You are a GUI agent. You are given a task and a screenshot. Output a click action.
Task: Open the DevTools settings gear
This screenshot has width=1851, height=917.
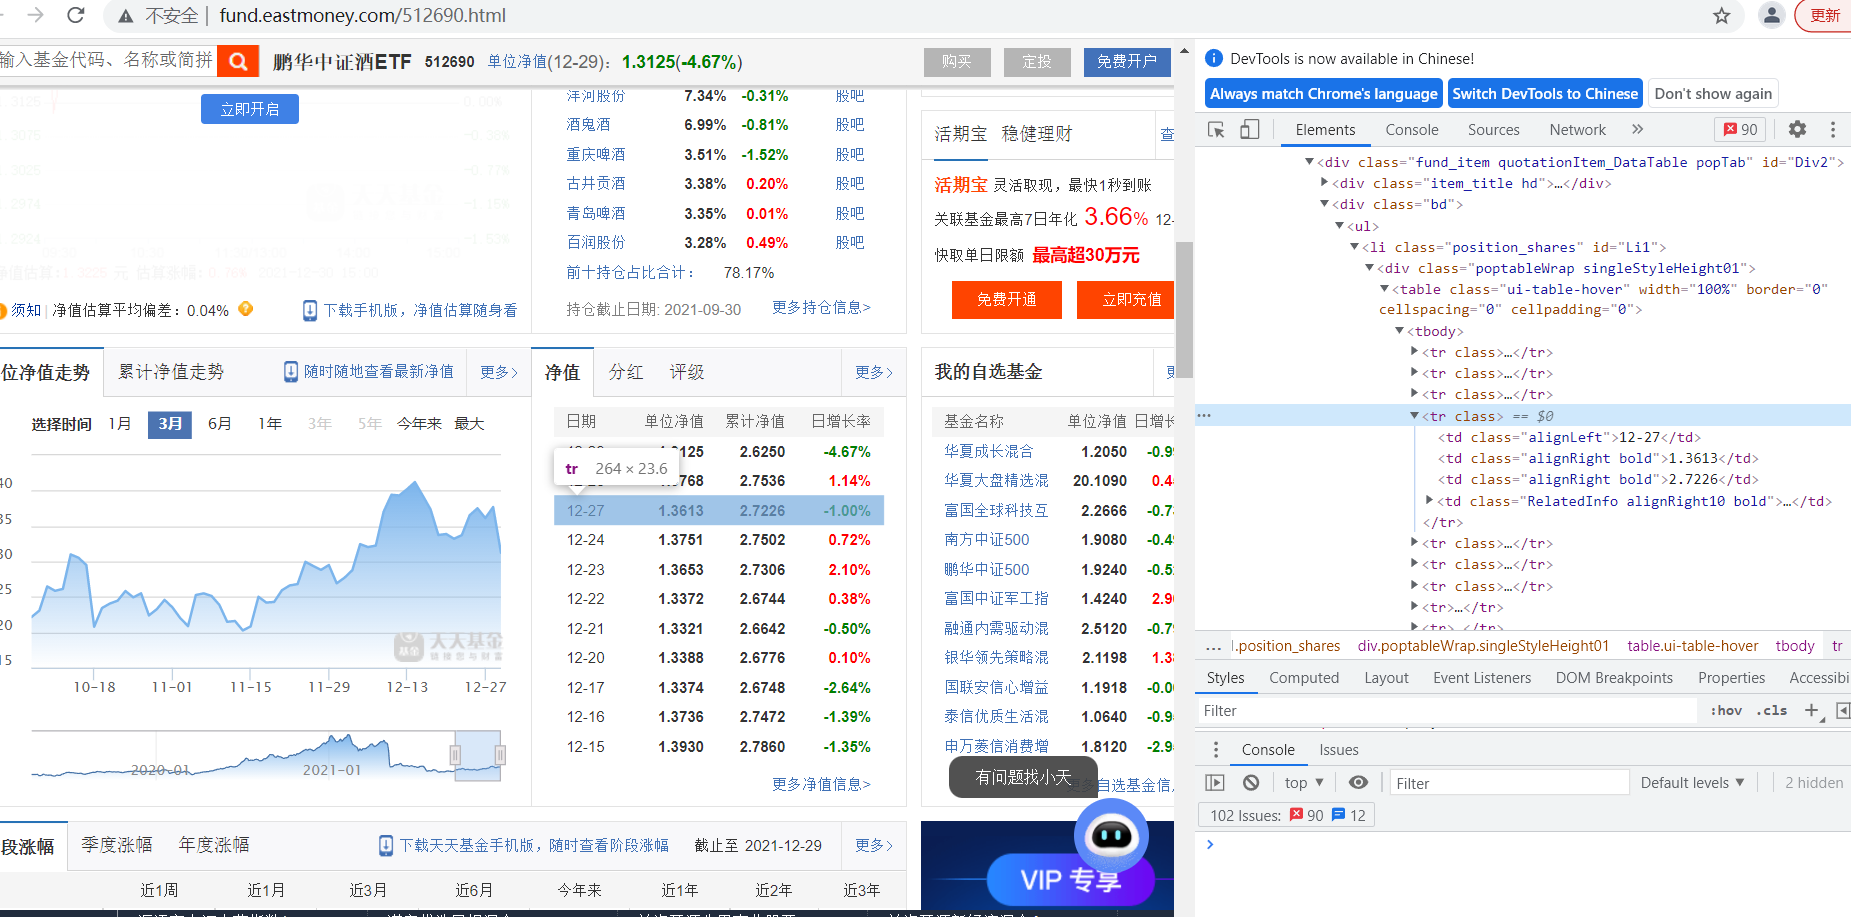pyautogui.click(x=1797, y=129)
